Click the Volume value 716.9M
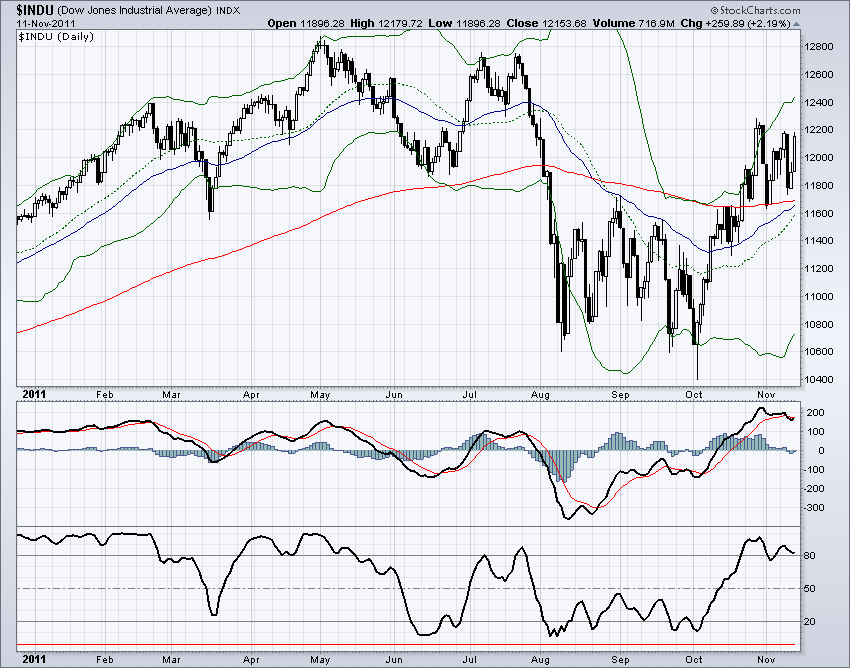 point(656,23)
